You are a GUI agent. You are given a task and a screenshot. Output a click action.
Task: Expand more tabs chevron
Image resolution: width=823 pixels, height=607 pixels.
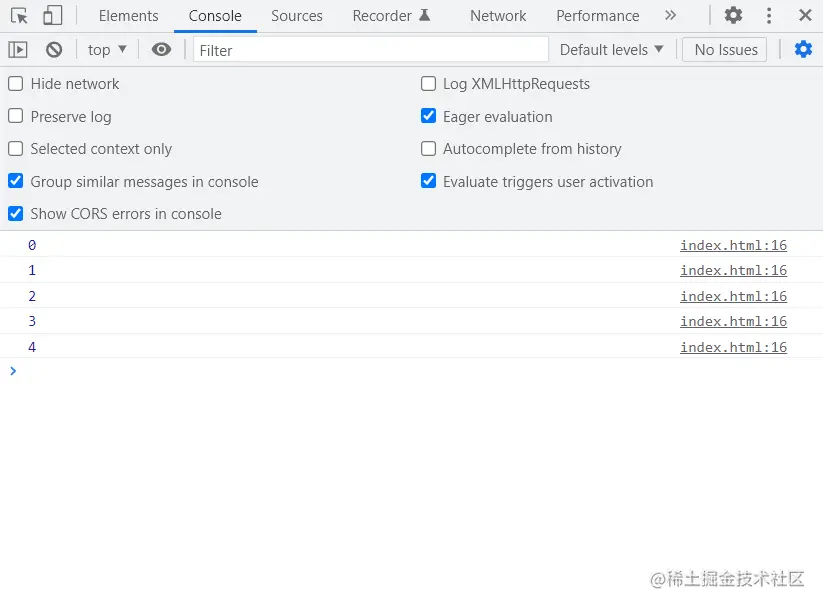(670, 15)
